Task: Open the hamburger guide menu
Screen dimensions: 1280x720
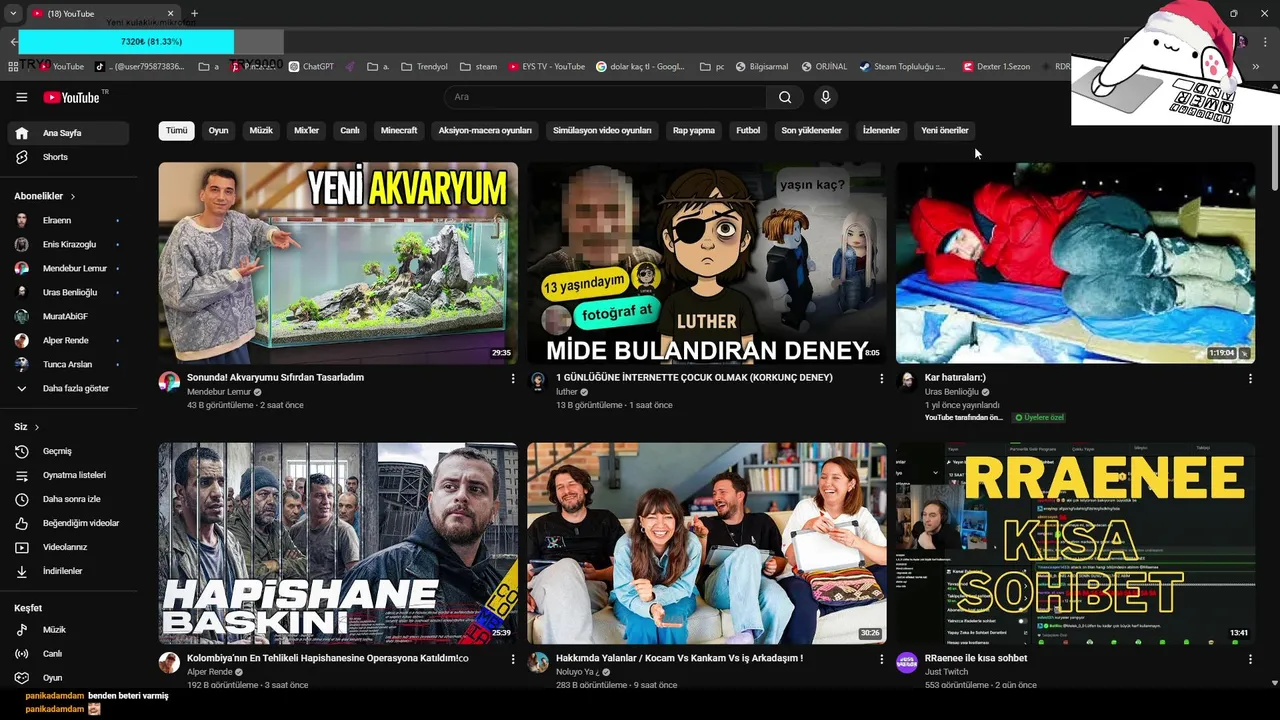Action: tap(21, 97)
